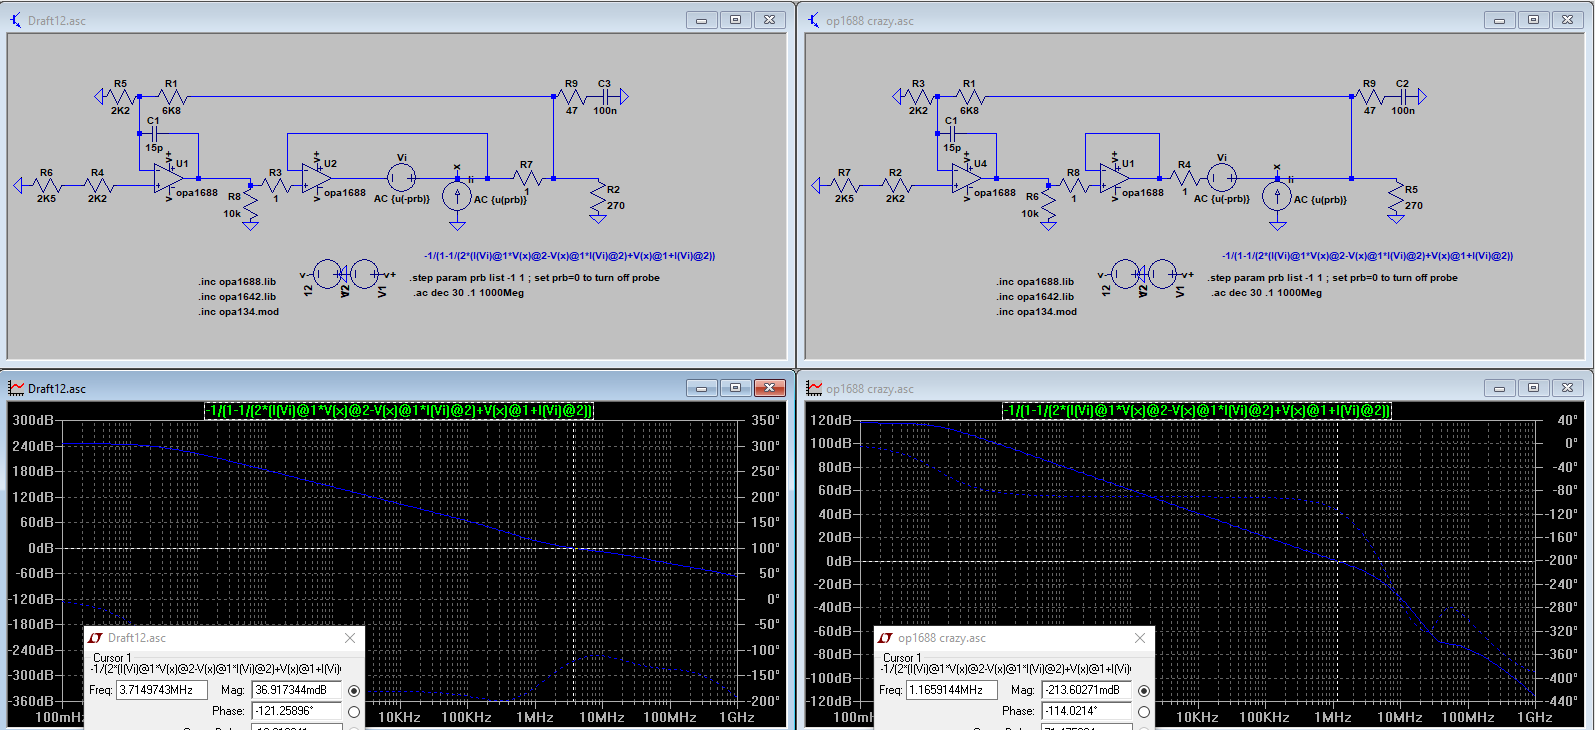The height and width of the screenshot is (730, 1596).
Task: Maximize the op1688 crazy.asc plot window
Action: tap(1533, 388)
